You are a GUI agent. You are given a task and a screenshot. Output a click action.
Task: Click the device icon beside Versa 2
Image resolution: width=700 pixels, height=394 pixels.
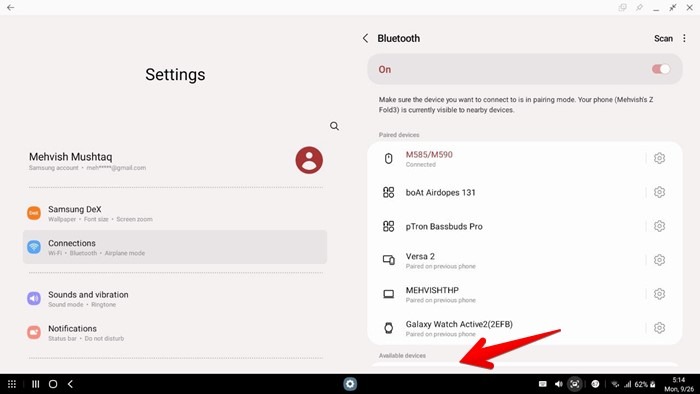click(388, 260)
